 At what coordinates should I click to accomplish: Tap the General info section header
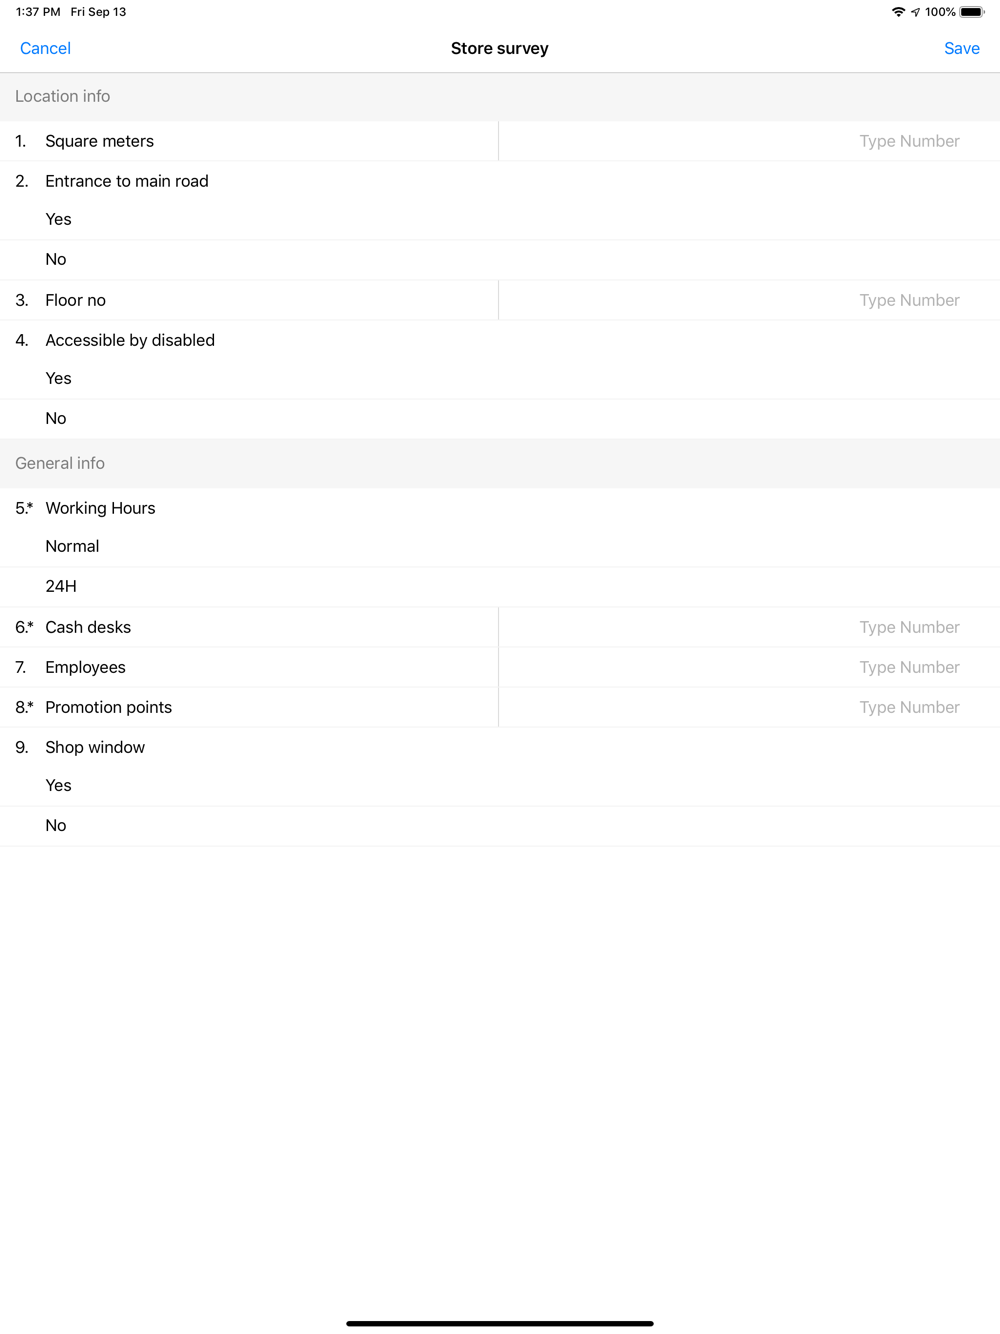[500, 464]
